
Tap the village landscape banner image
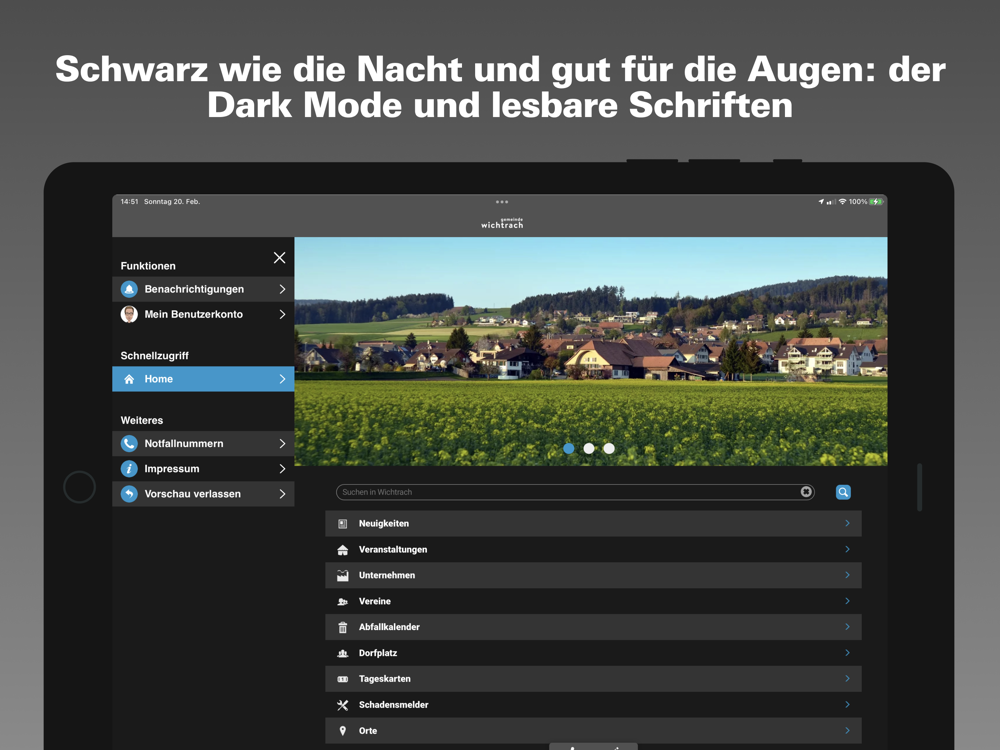pyautogui.click(x=591, y=351)
